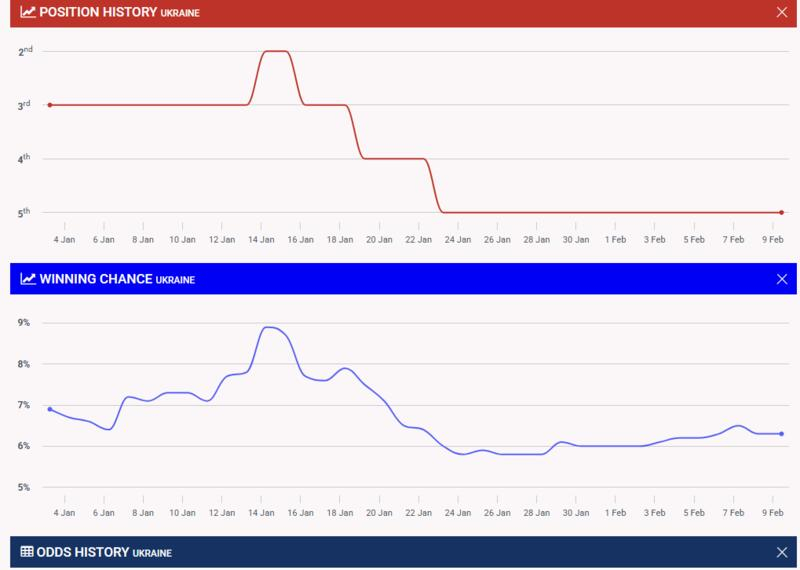800x570 pixels.
Task: Select the last blue data point on Winning Chance chart
Action: pyautogui.click(x=781, y=434)
